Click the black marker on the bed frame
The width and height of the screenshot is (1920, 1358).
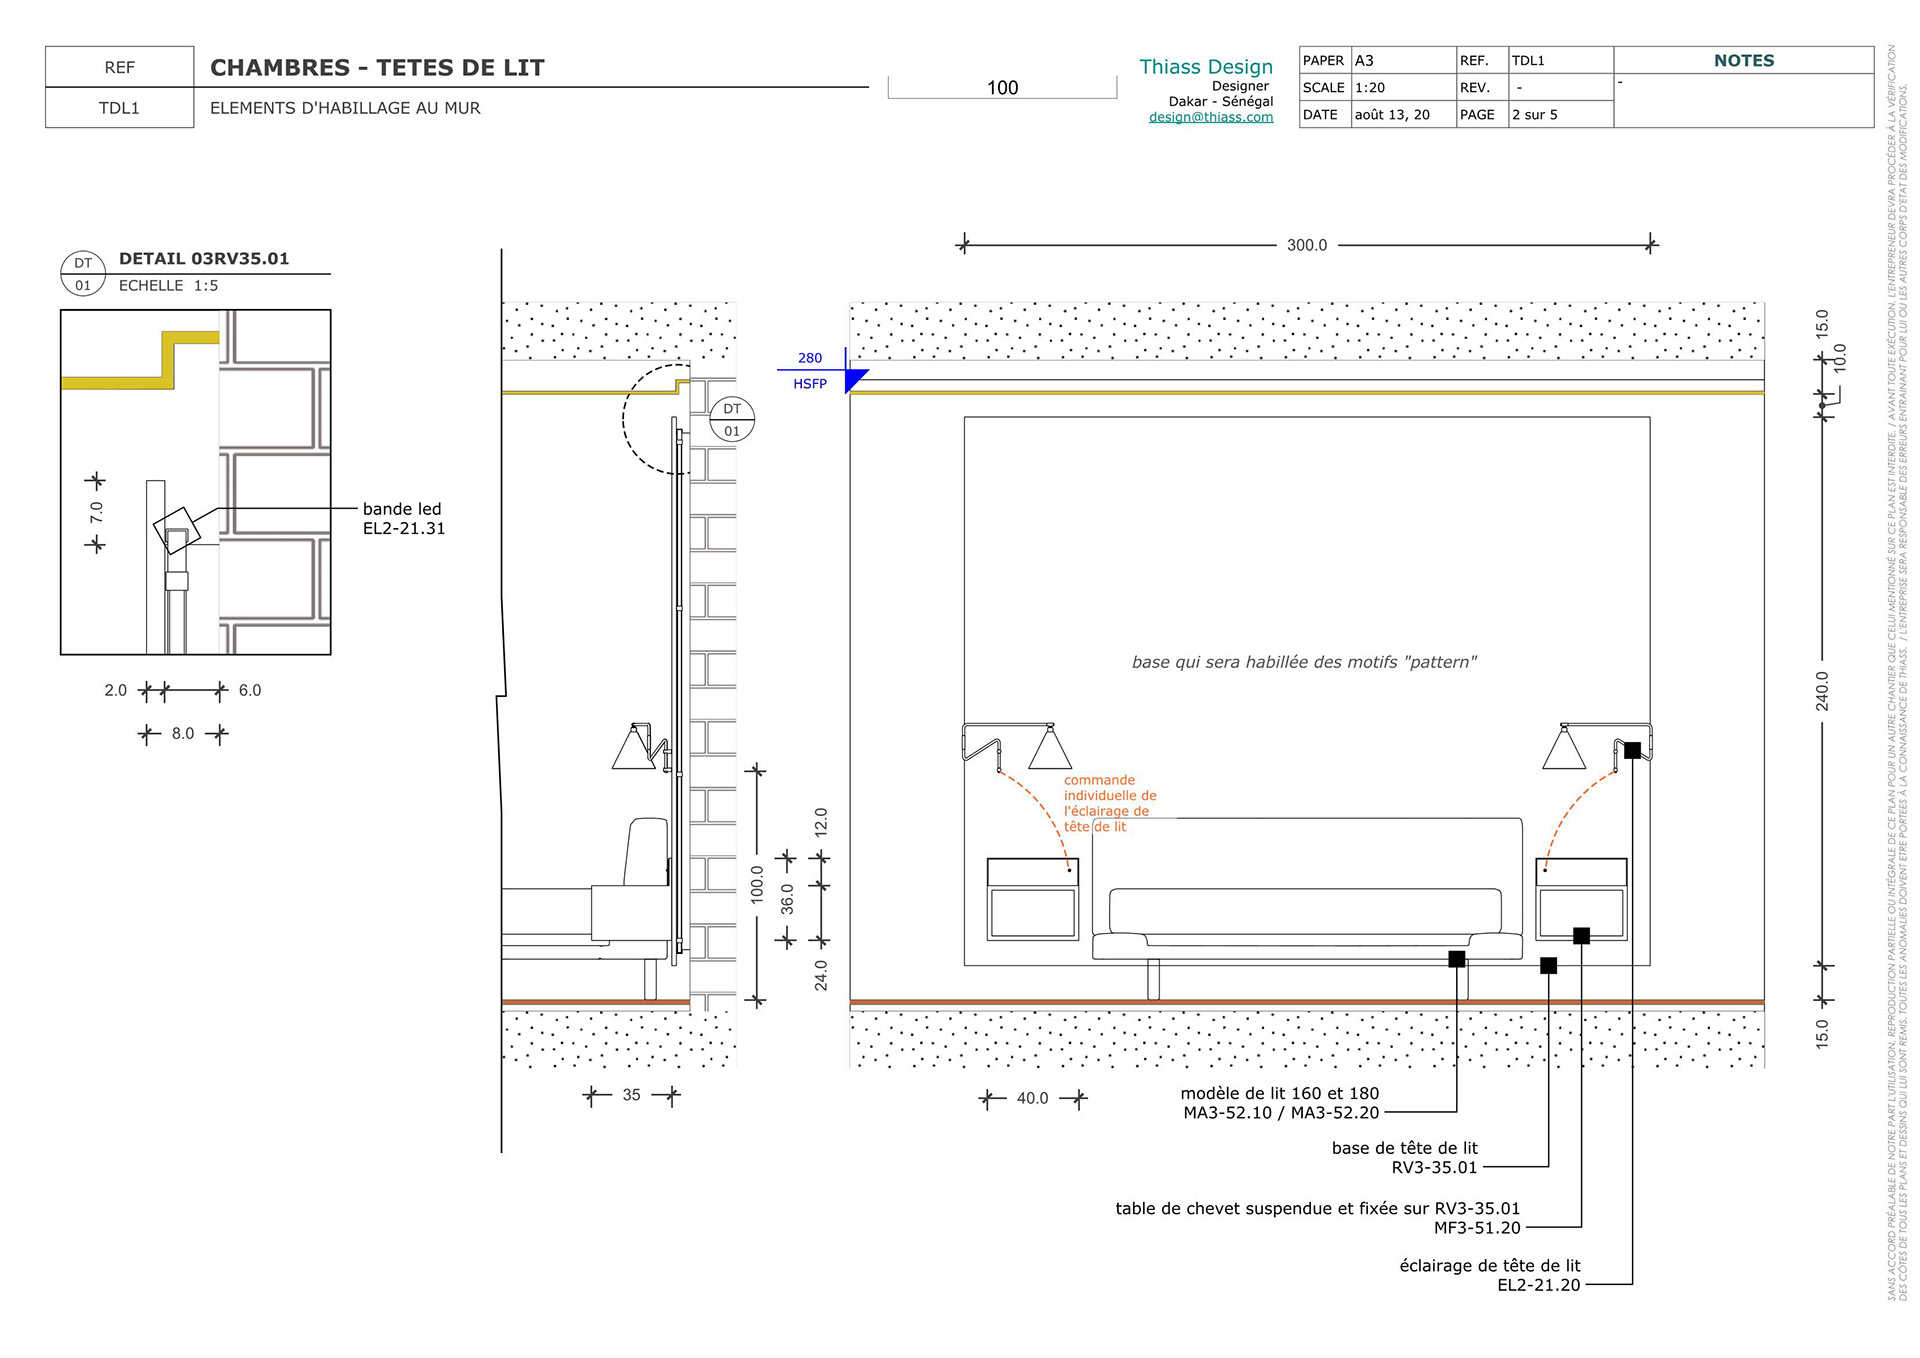coord(1457,959)
